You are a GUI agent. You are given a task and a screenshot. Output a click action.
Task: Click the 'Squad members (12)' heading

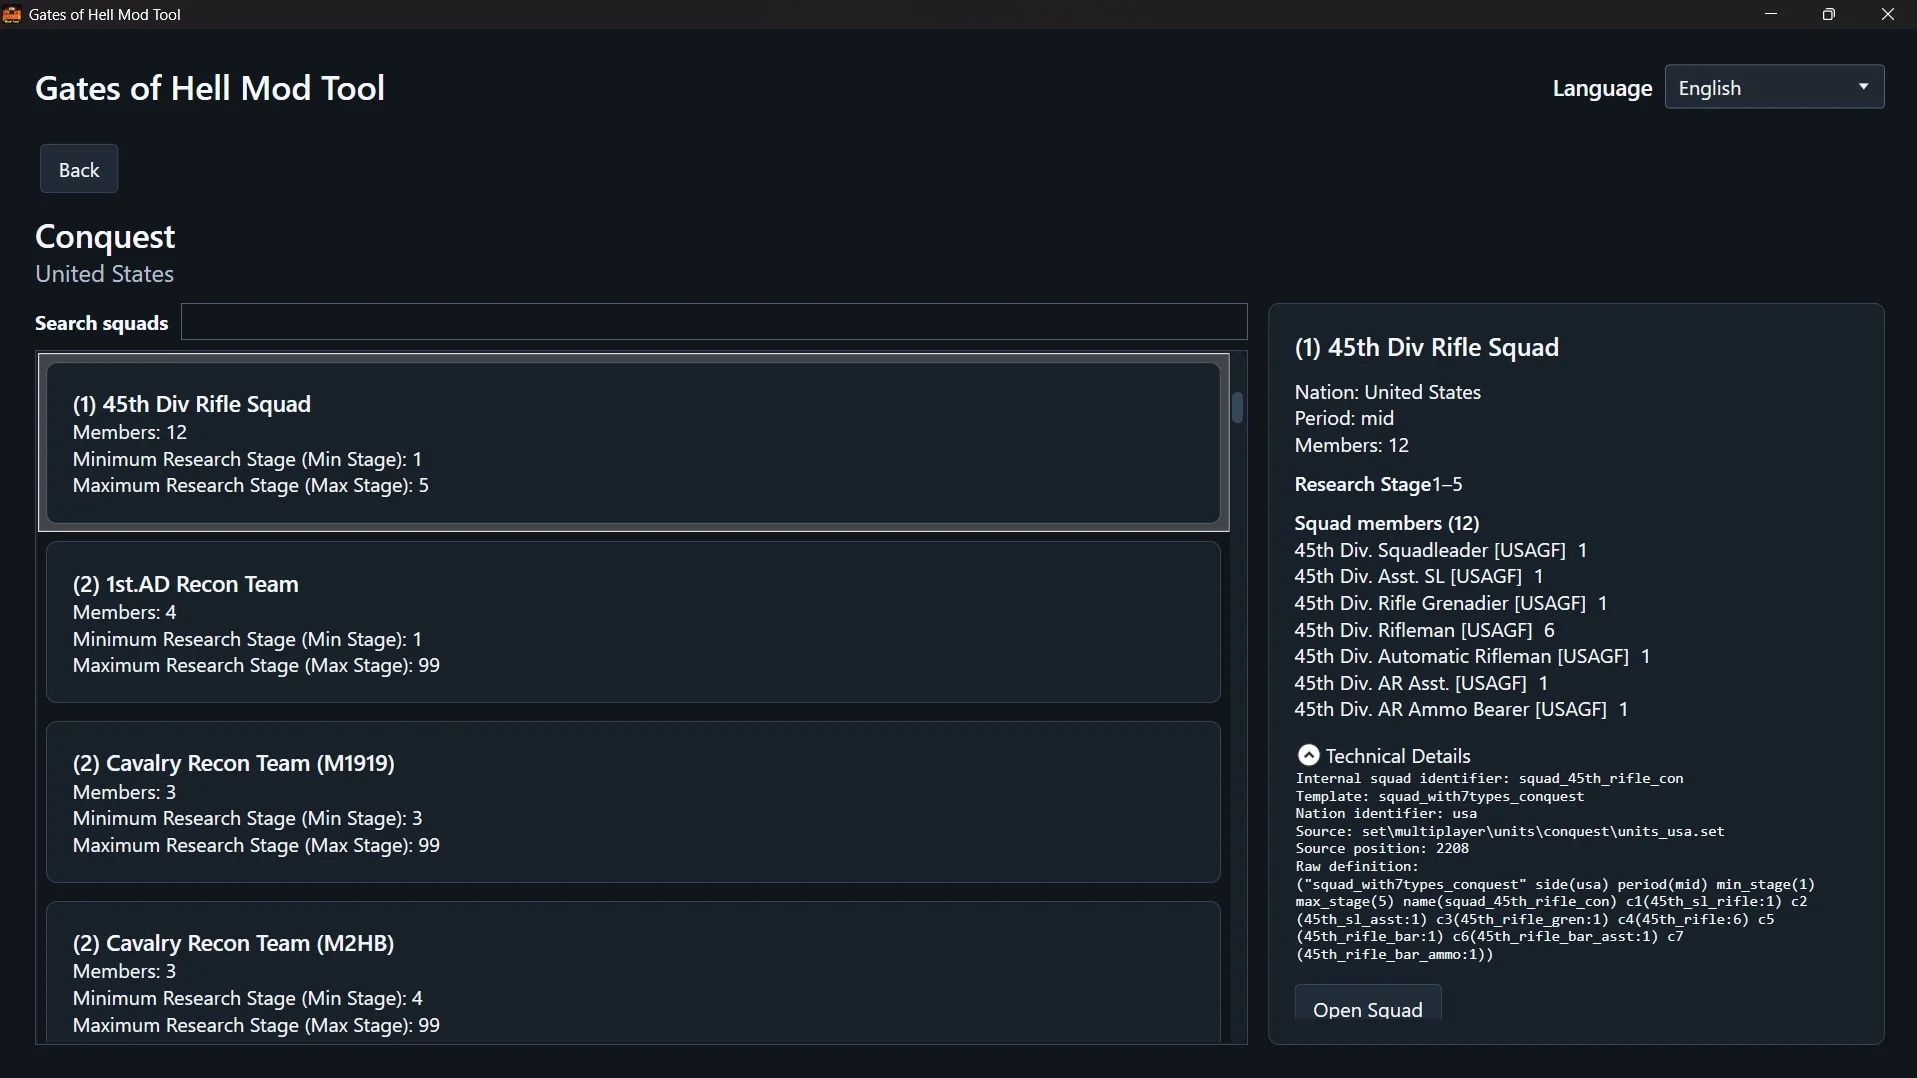1387,523
